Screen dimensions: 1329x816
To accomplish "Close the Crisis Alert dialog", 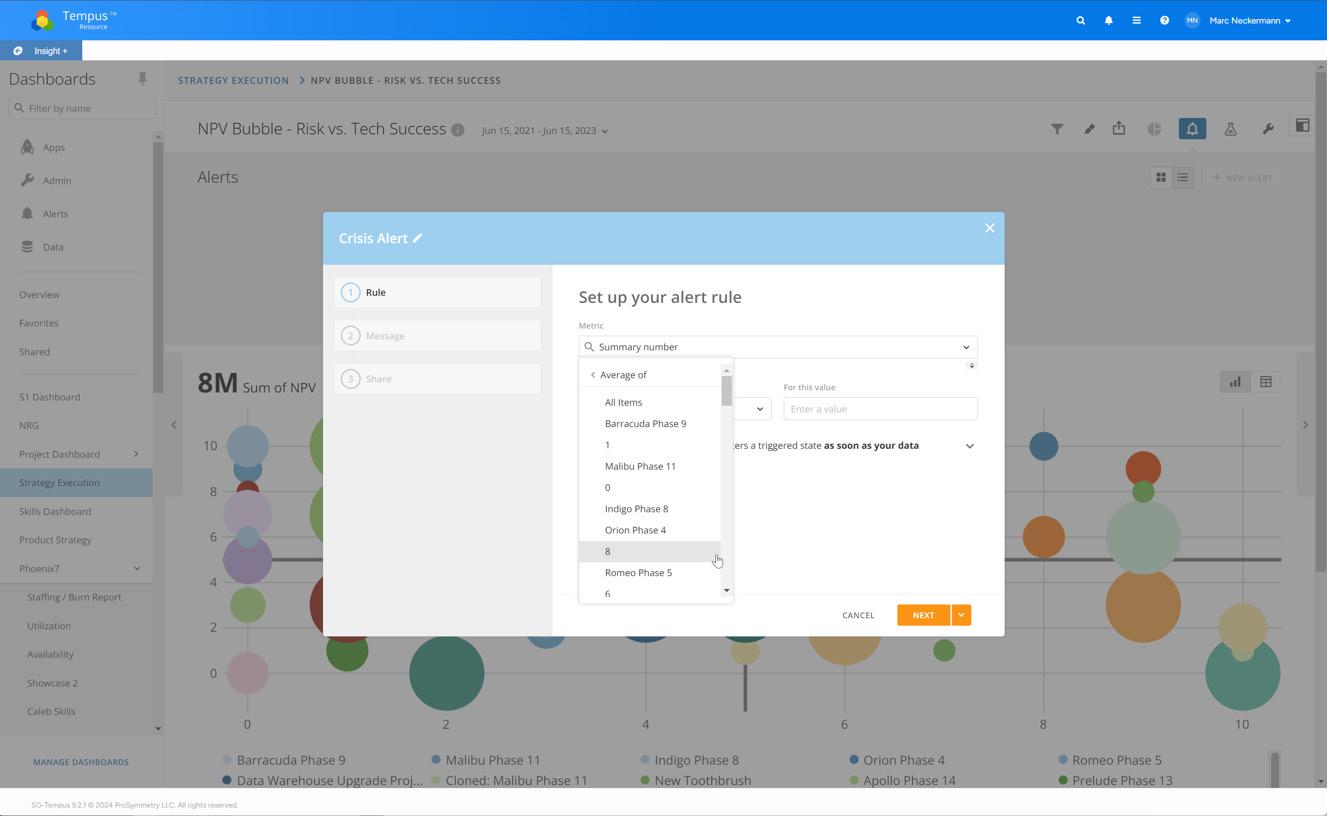I will [989, 228].
